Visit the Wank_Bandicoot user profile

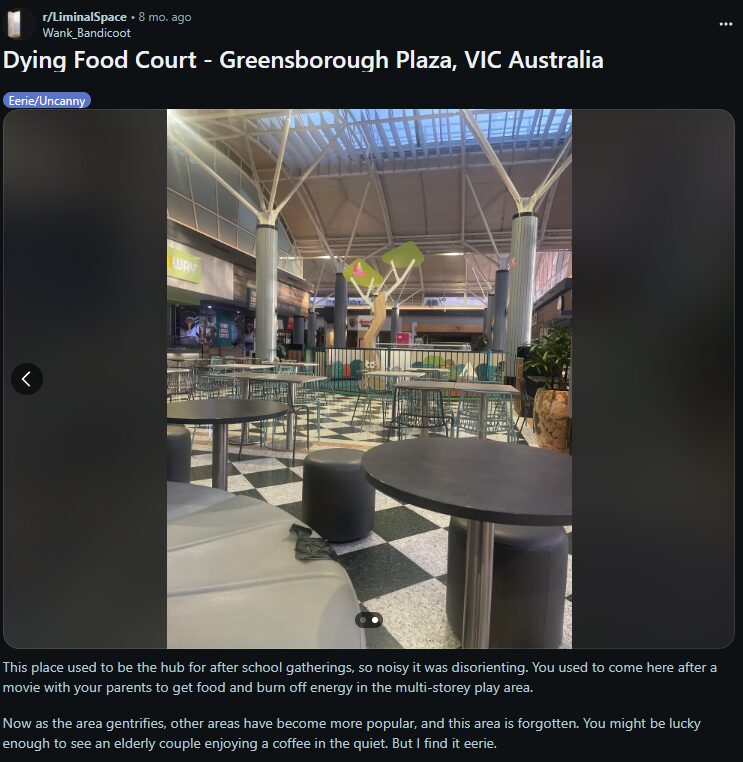click(86, 33)
